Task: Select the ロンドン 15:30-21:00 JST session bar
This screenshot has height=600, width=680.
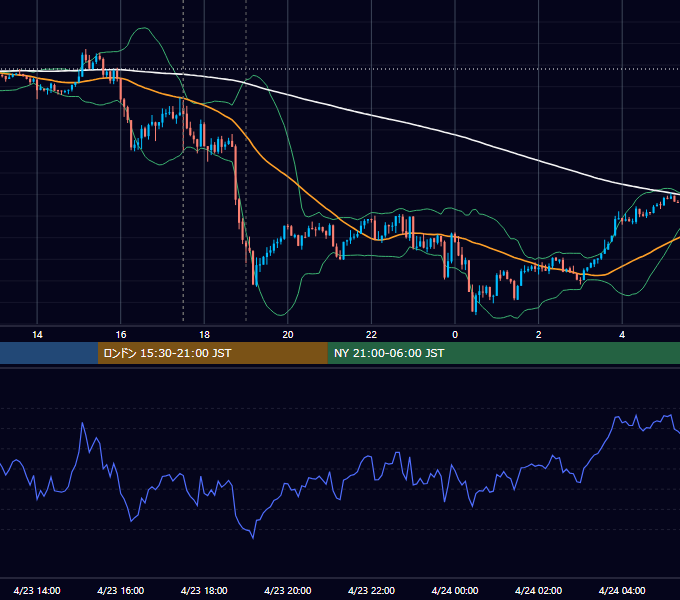Action: 212,353
